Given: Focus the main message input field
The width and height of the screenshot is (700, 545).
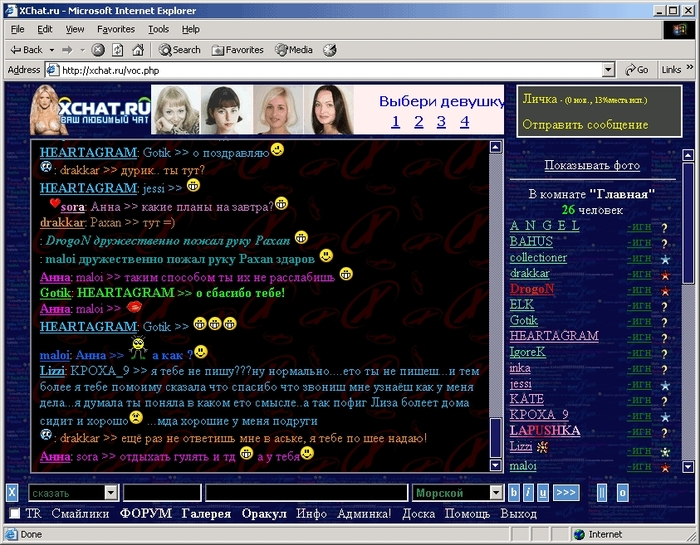Looking at the screenshot, I should coord(306,493).
